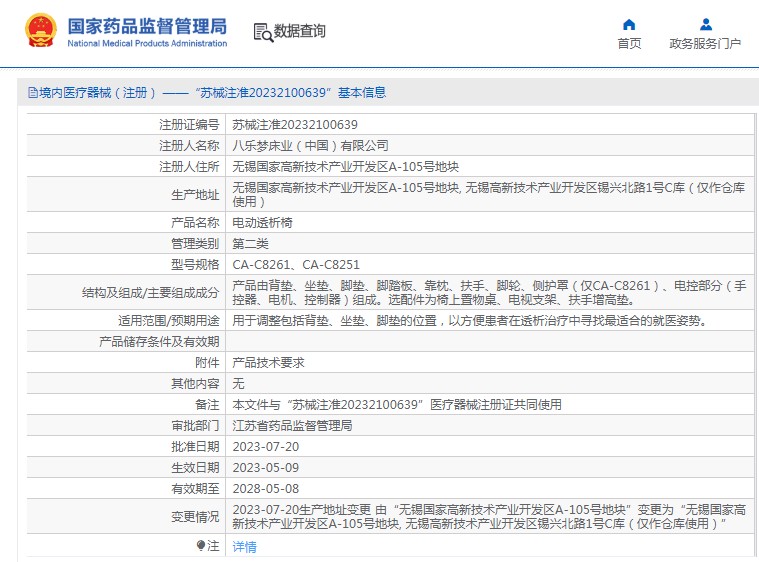Click the 管理类别 value 第二类
This screenshot has height=562, width=759.
(x=250, y=243)
